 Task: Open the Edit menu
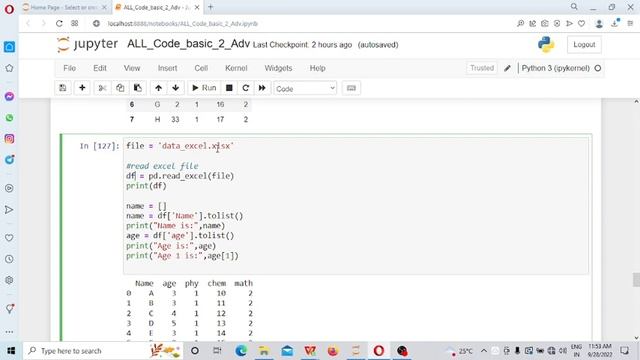[100, 68]
